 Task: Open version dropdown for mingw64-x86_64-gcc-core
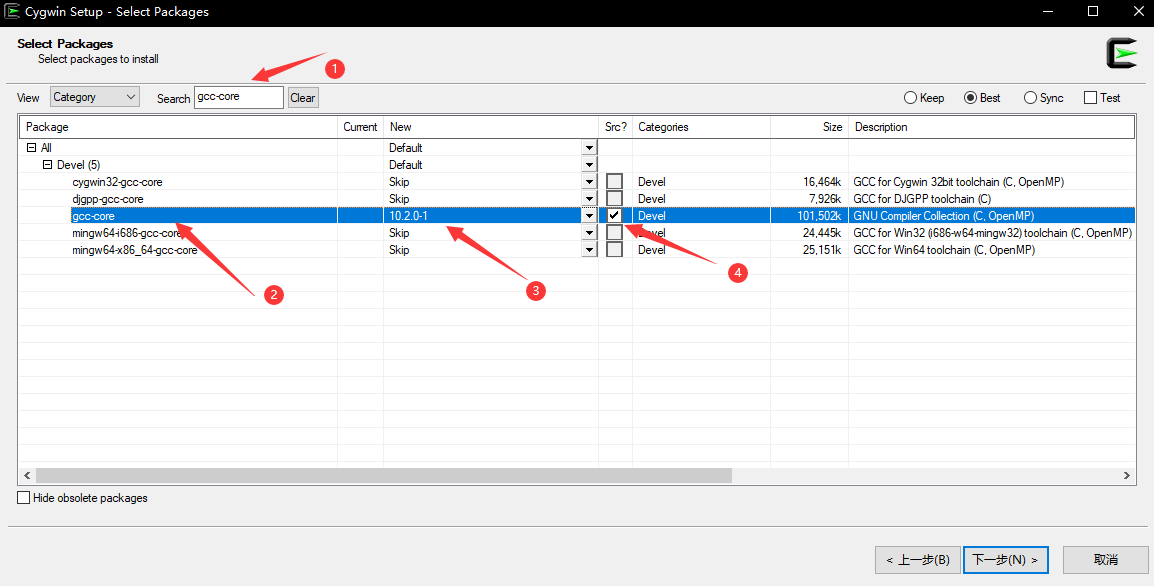tap(589, 250)
